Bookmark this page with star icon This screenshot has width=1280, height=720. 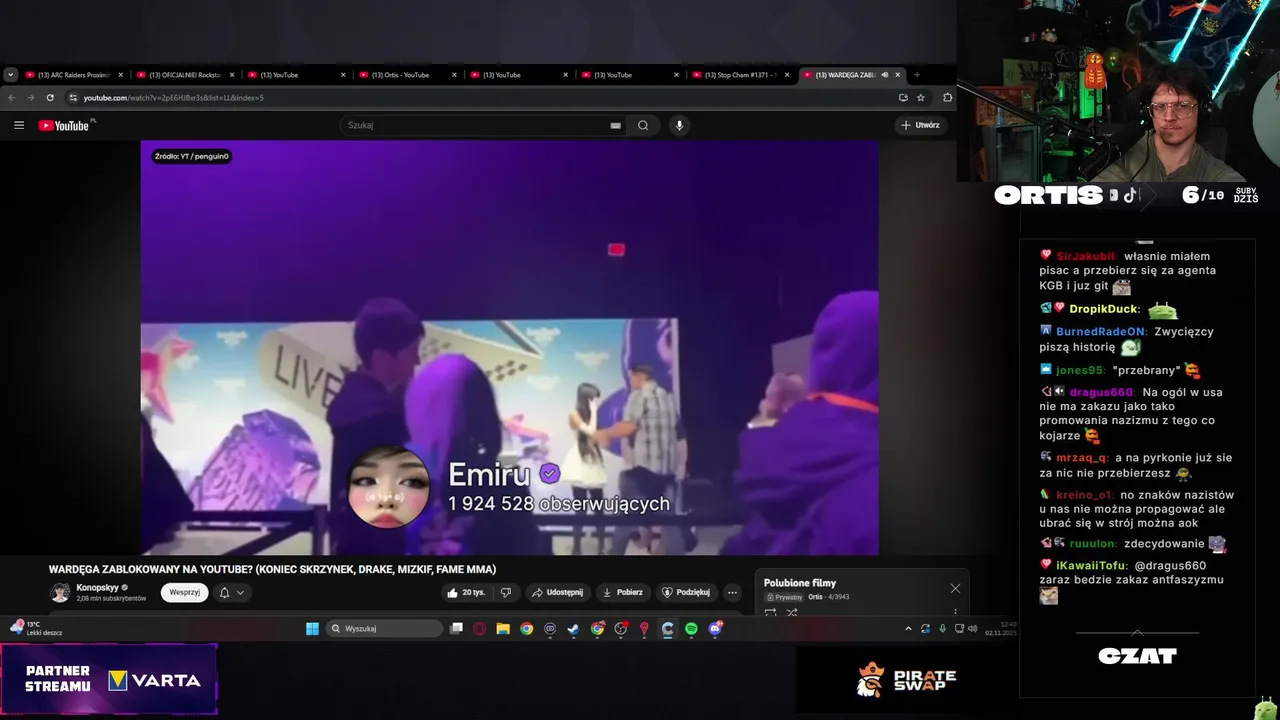pos(921,97)
